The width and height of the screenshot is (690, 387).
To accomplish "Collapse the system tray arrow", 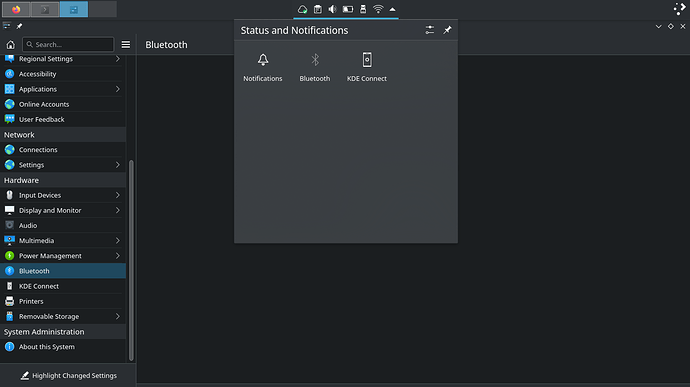I will click(392, 9).
